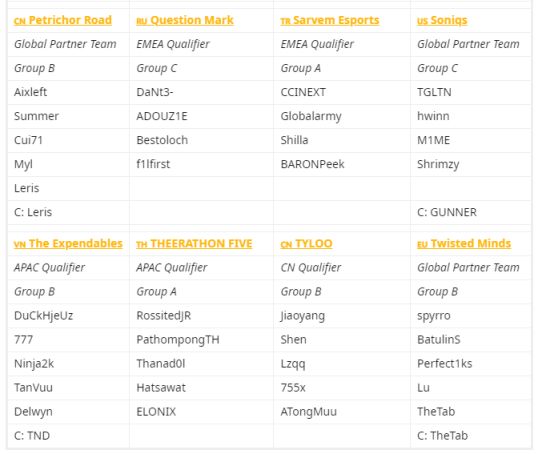The height and width of the screenshot is (454, 538).
Task: Open the Twisted Minds team link
Action: click(x=471, y=244)
